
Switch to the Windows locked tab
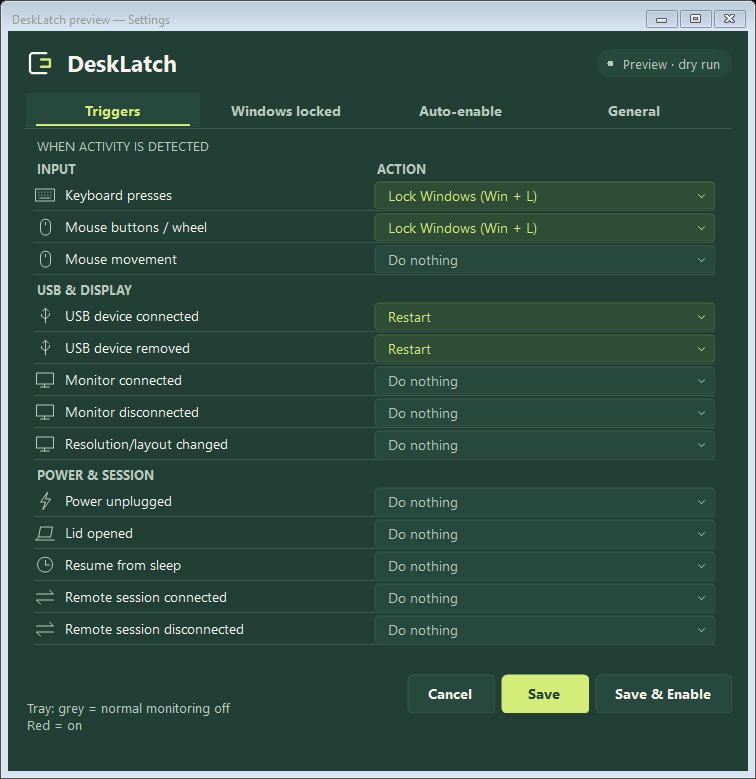pos(286,111)
